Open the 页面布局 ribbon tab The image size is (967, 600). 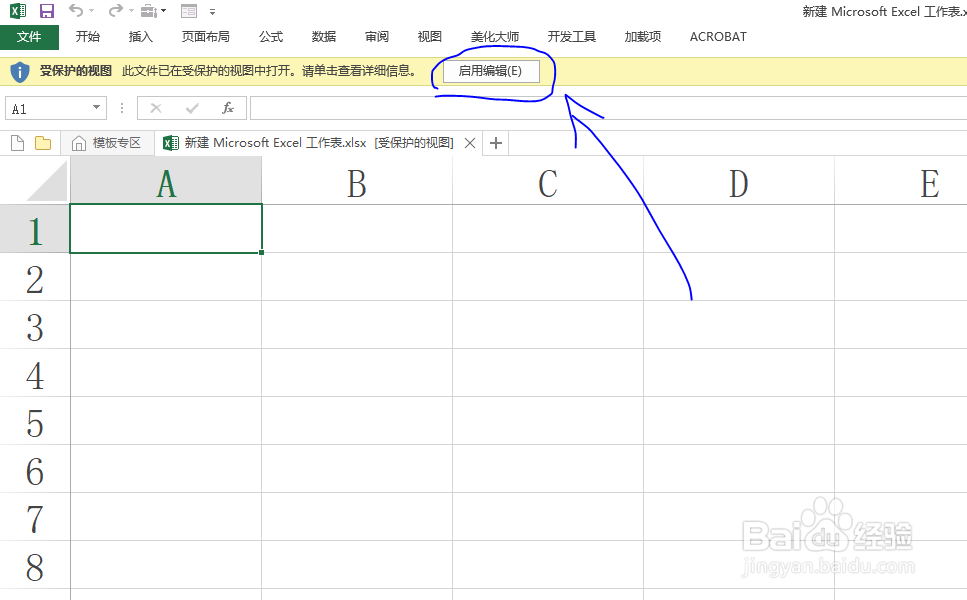point(205,37)
